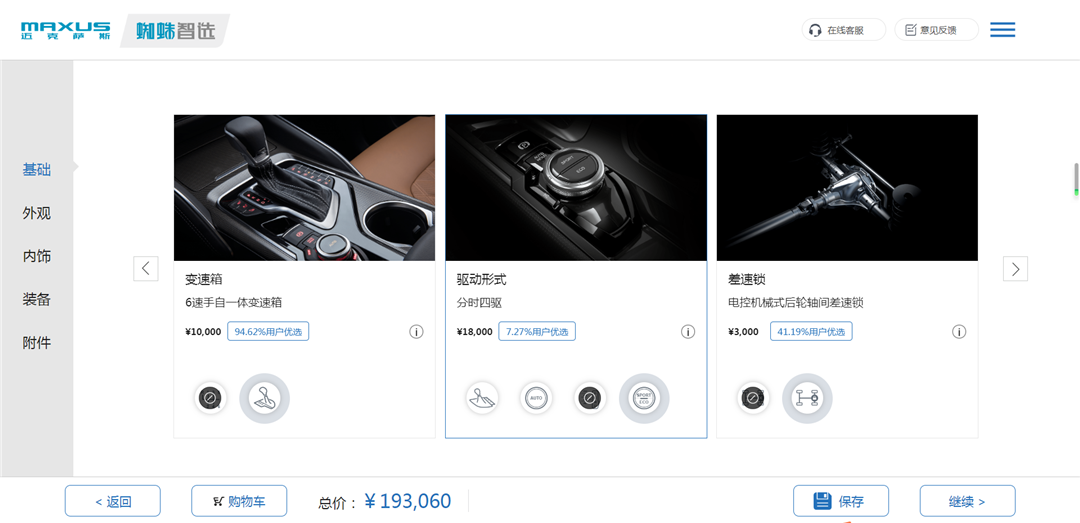Image resolution: width=1080 pixels, height=523 pixels.
Task: Select the gear shifter option under 变速箱
Action: pyautogui.click(x=264, y=398)
